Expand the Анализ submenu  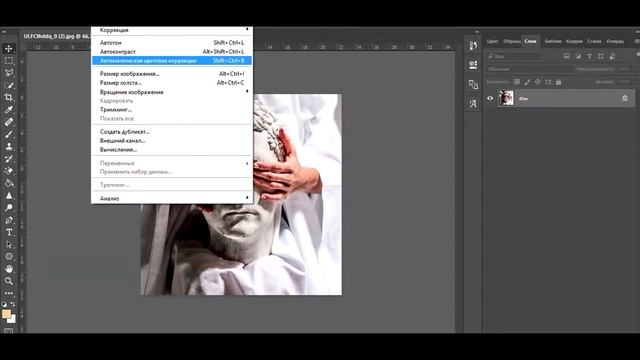tap(172, 198)
